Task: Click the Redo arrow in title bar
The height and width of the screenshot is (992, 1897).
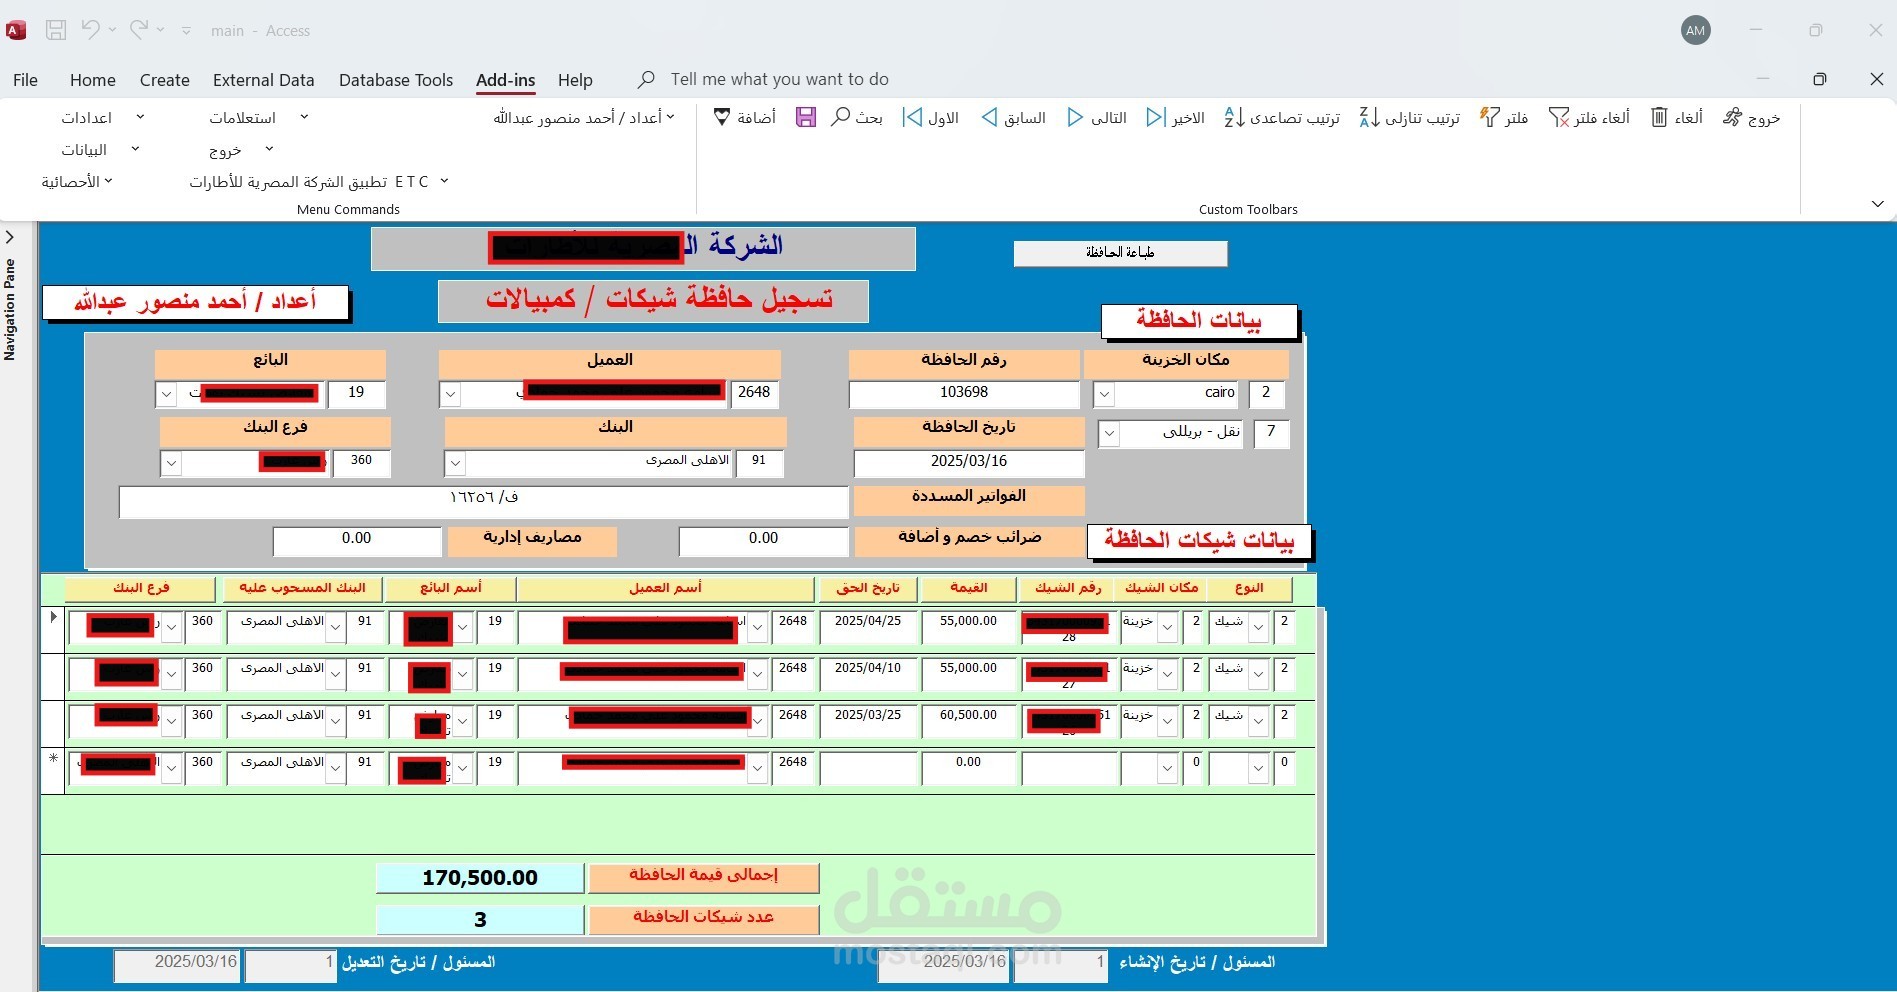Action: (138, 30)
